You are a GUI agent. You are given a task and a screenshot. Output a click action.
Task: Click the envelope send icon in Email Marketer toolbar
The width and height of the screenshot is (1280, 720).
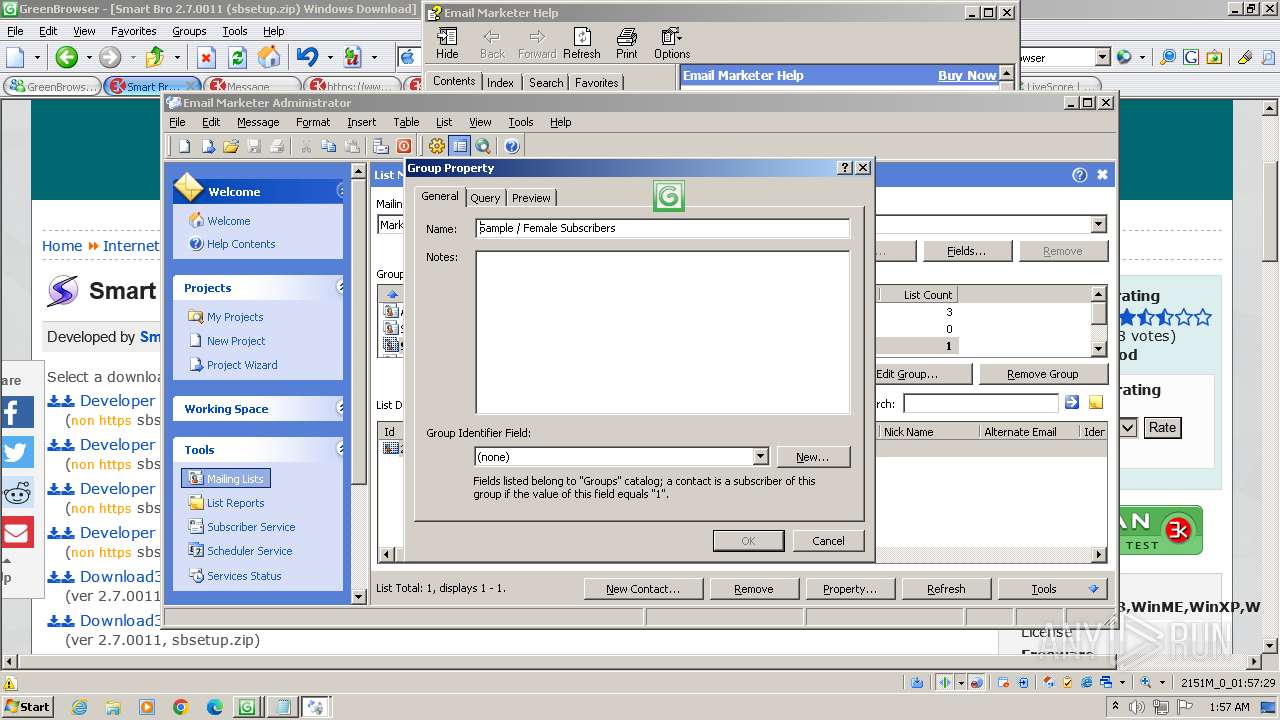[x=380, y=146]
